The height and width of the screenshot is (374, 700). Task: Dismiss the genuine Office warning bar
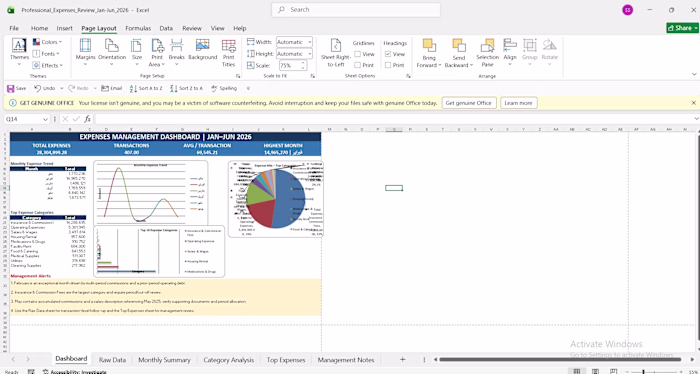pyautogui.click(x=693, y=103)
